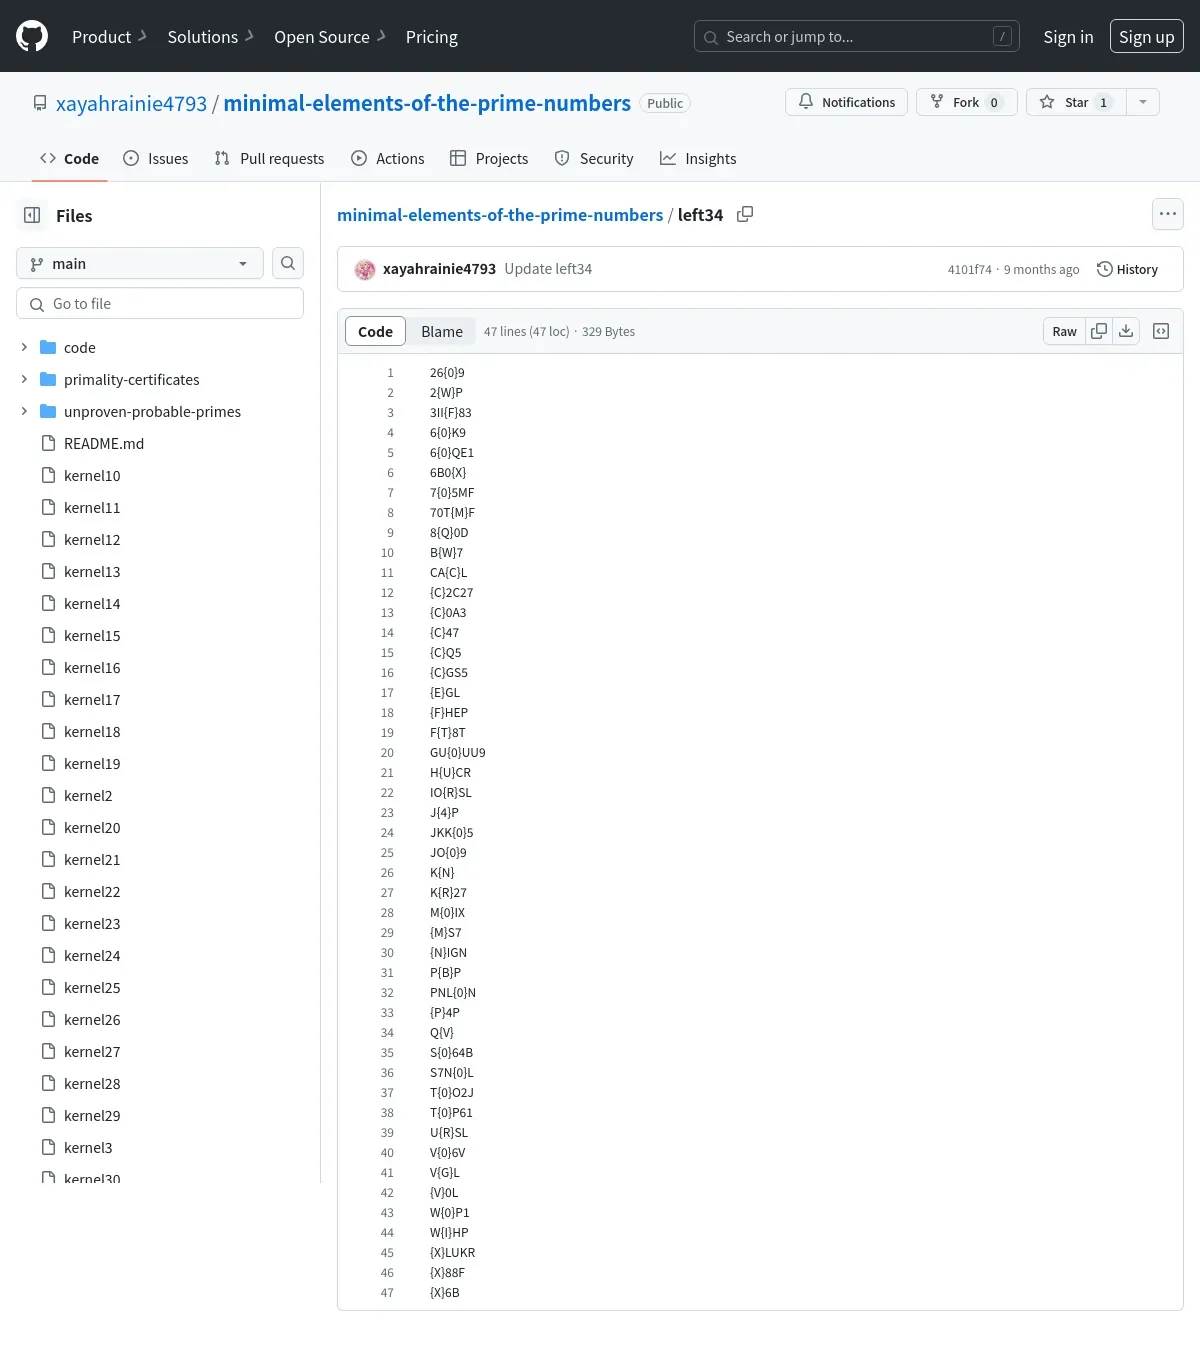Viewport: 1200px width, 1352px height.
Task: Toggle to Code view
Action: click(375, 331)
